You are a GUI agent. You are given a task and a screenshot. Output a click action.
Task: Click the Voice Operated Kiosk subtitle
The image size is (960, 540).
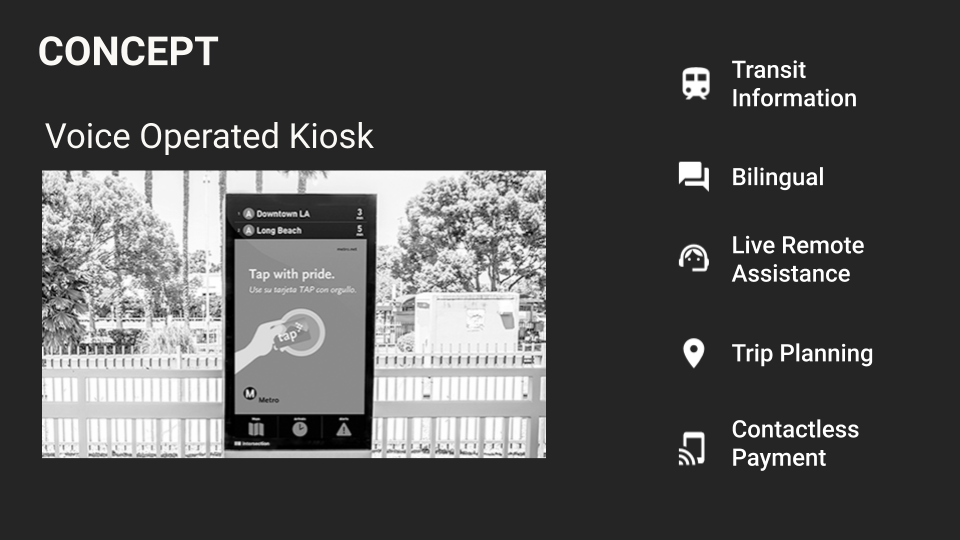(x=209, y=136)
